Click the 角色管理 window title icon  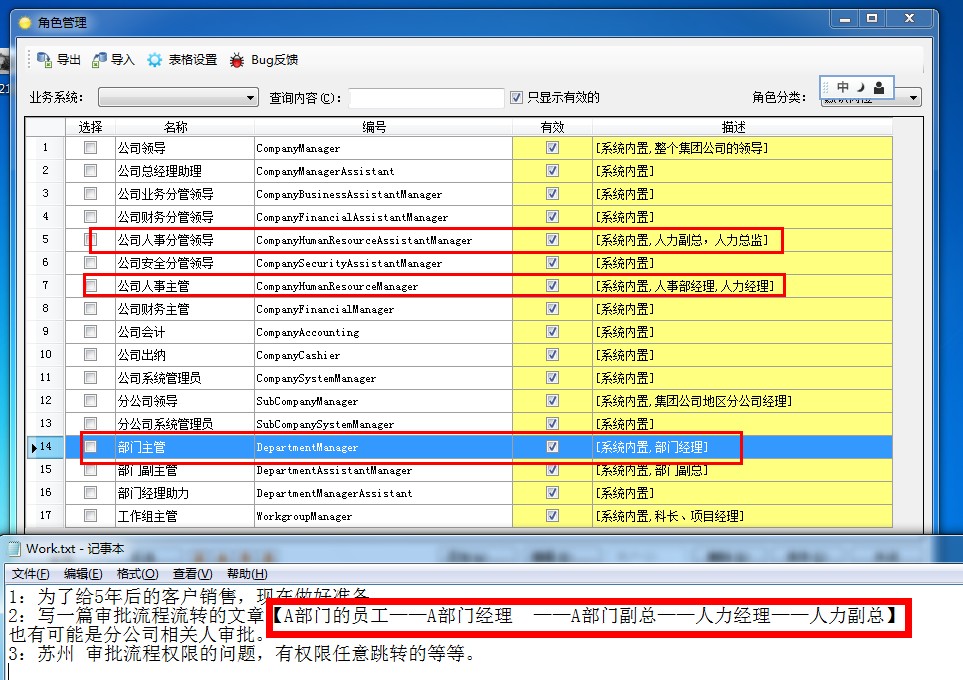pos(25,23)
